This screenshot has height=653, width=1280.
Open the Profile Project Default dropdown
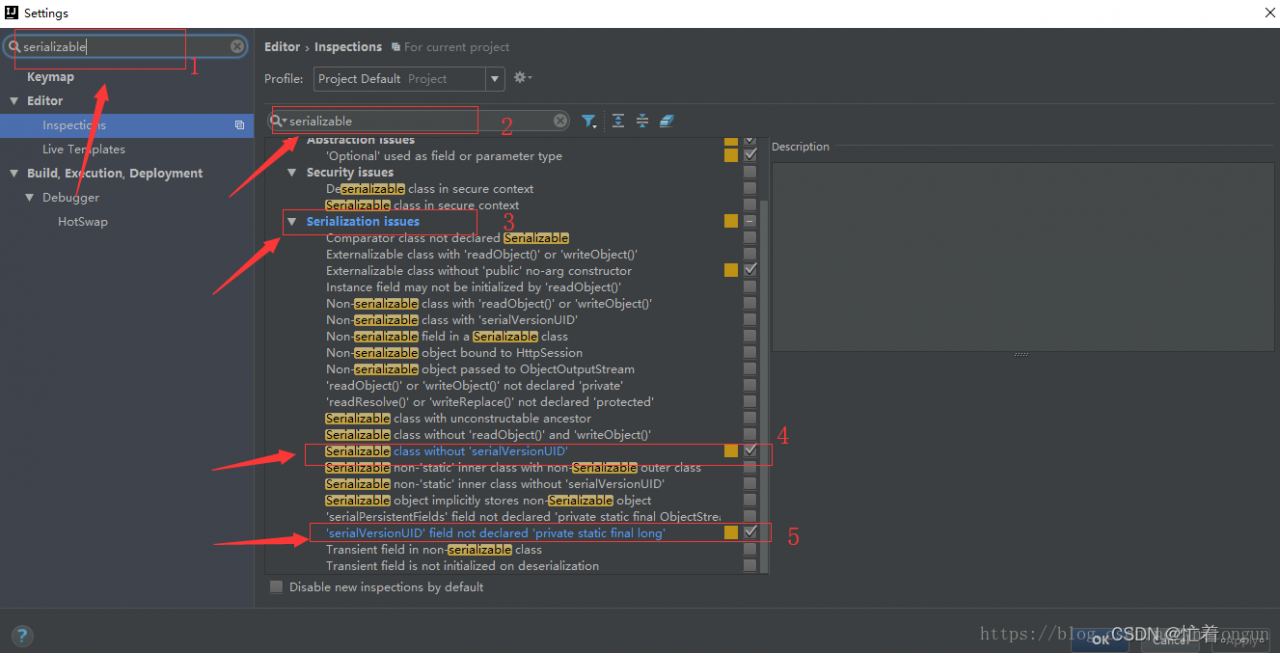click(x=409, y=78)
